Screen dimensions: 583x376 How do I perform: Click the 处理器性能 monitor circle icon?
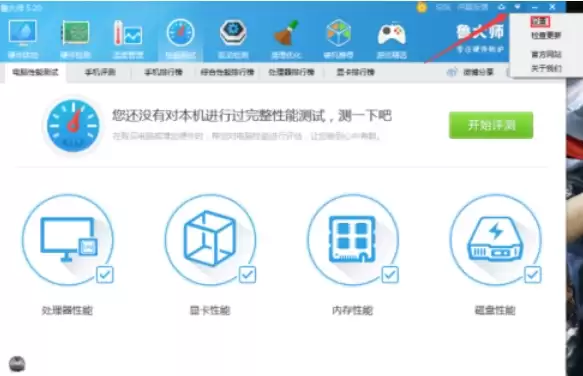[x=67, y=240]
